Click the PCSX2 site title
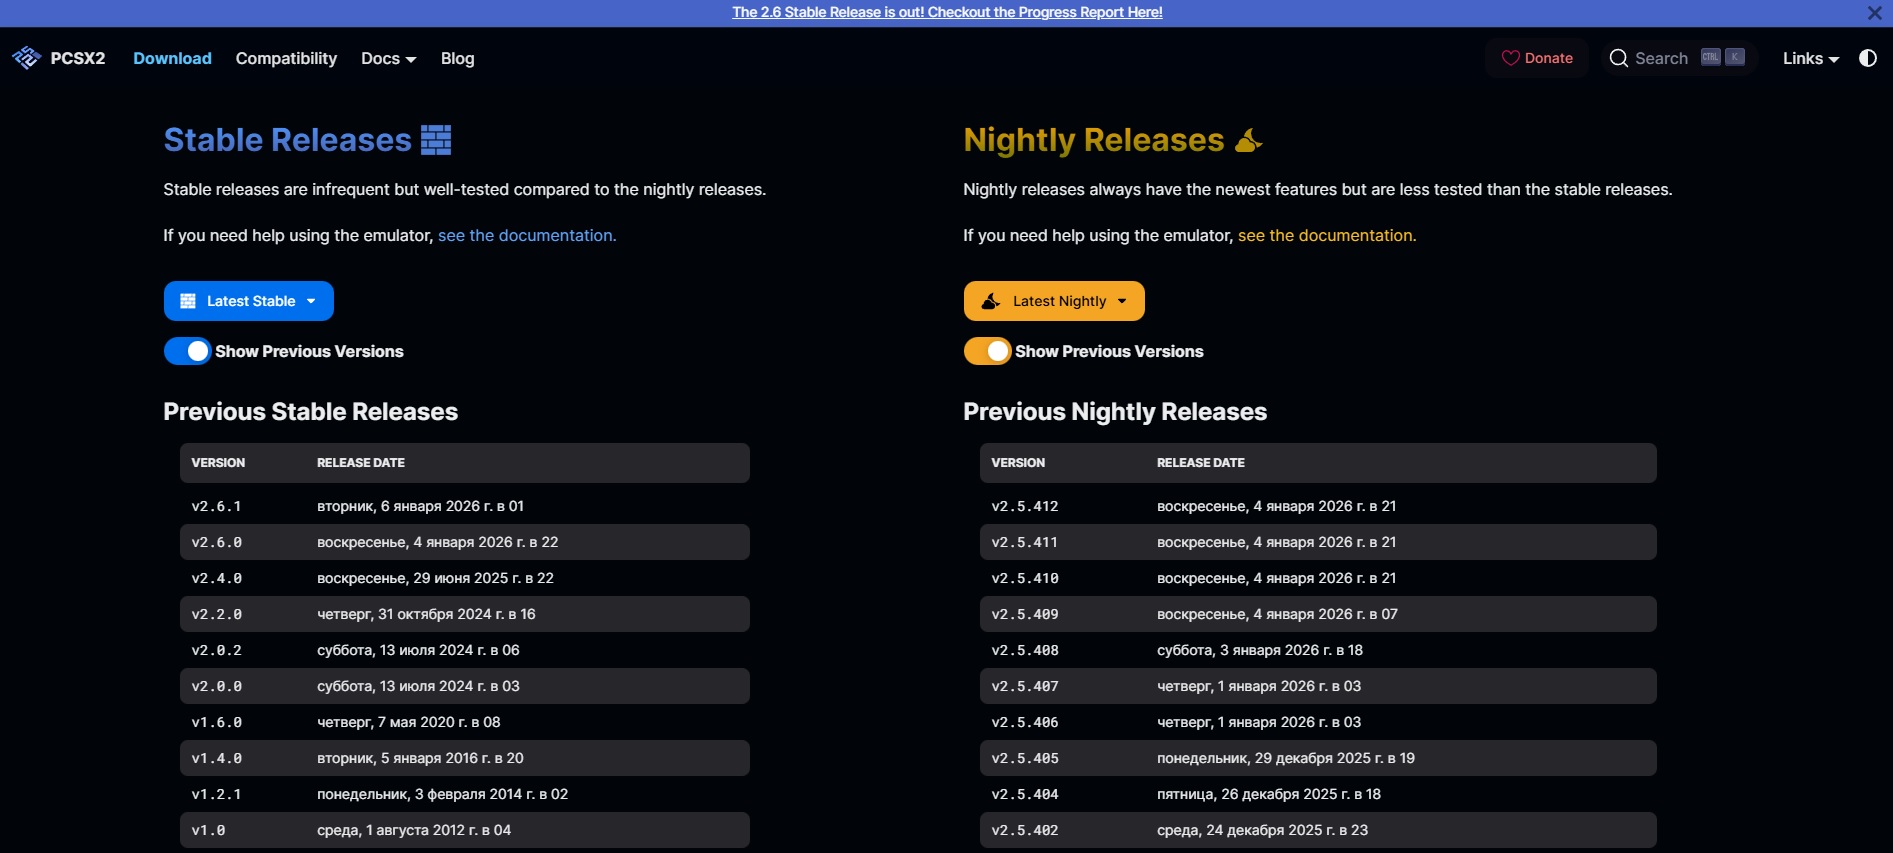This screenshot has width=1893, height=853. [78, 58]
